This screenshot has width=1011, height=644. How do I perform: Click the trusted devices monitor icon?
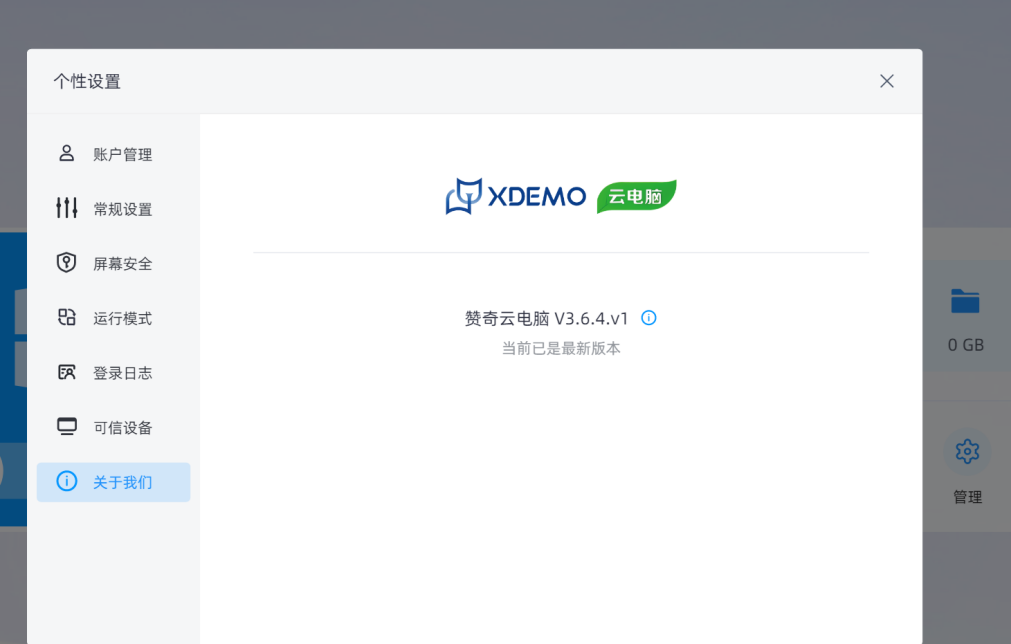[x=66, y=427]
